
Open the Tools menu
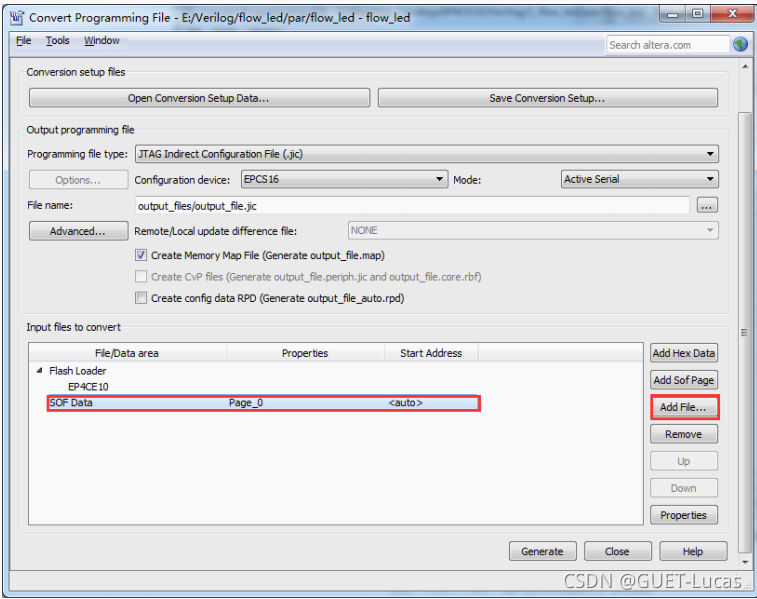point(57,41)
